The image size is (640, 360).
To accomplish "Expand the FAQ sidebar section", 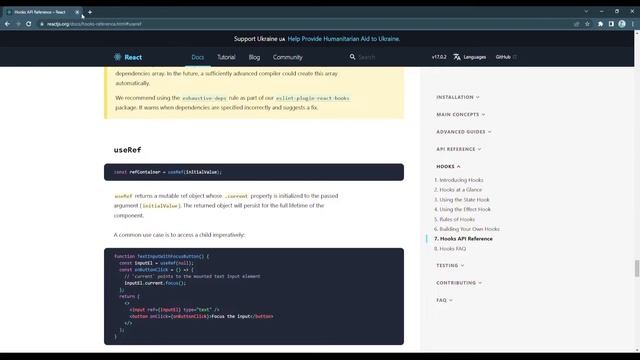I will click(x=444, y=300).
